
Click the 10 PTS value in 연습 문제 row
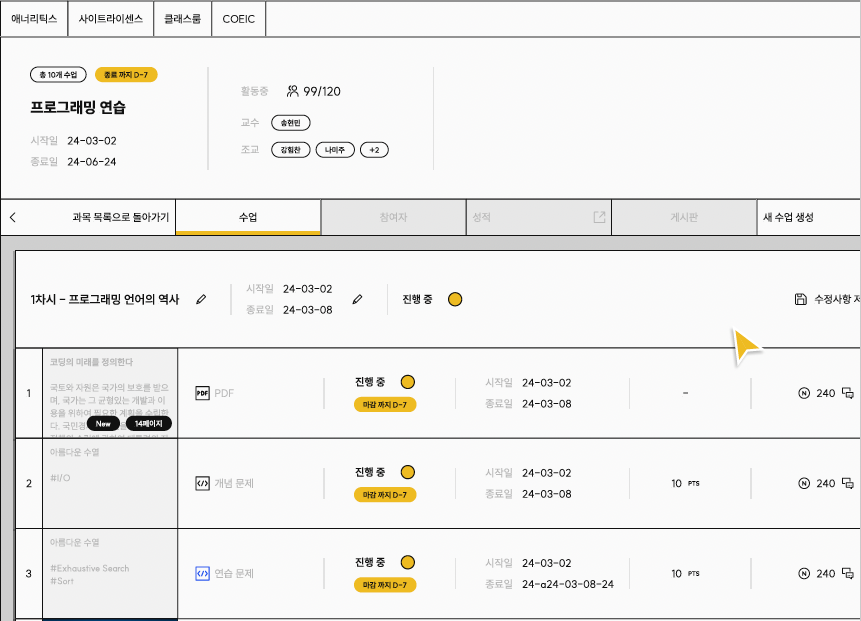click(685, 573)
